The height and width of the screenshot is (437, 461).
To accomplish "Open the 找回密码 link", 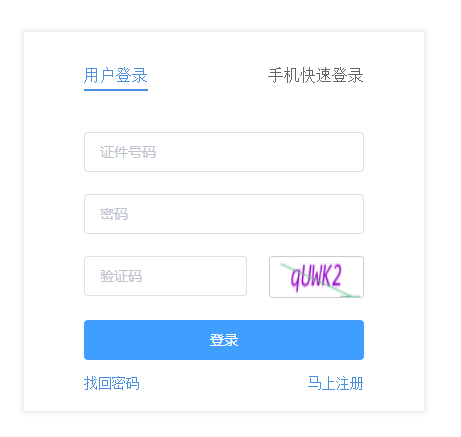I will [x=112, y=383].
